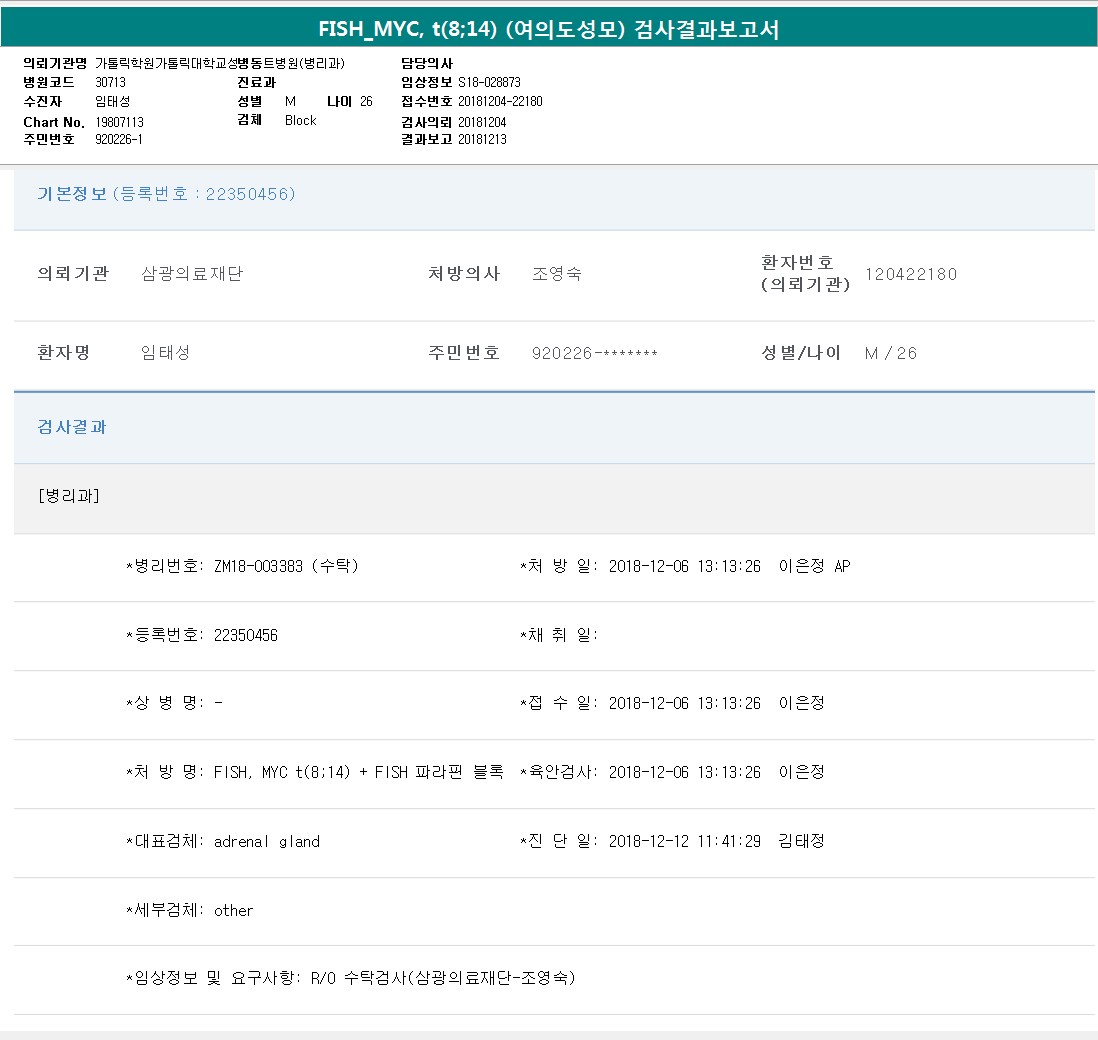Click masked 주민번호 920226-*******
Viewport: 1098px width, 1040px height.
[595, 353]
